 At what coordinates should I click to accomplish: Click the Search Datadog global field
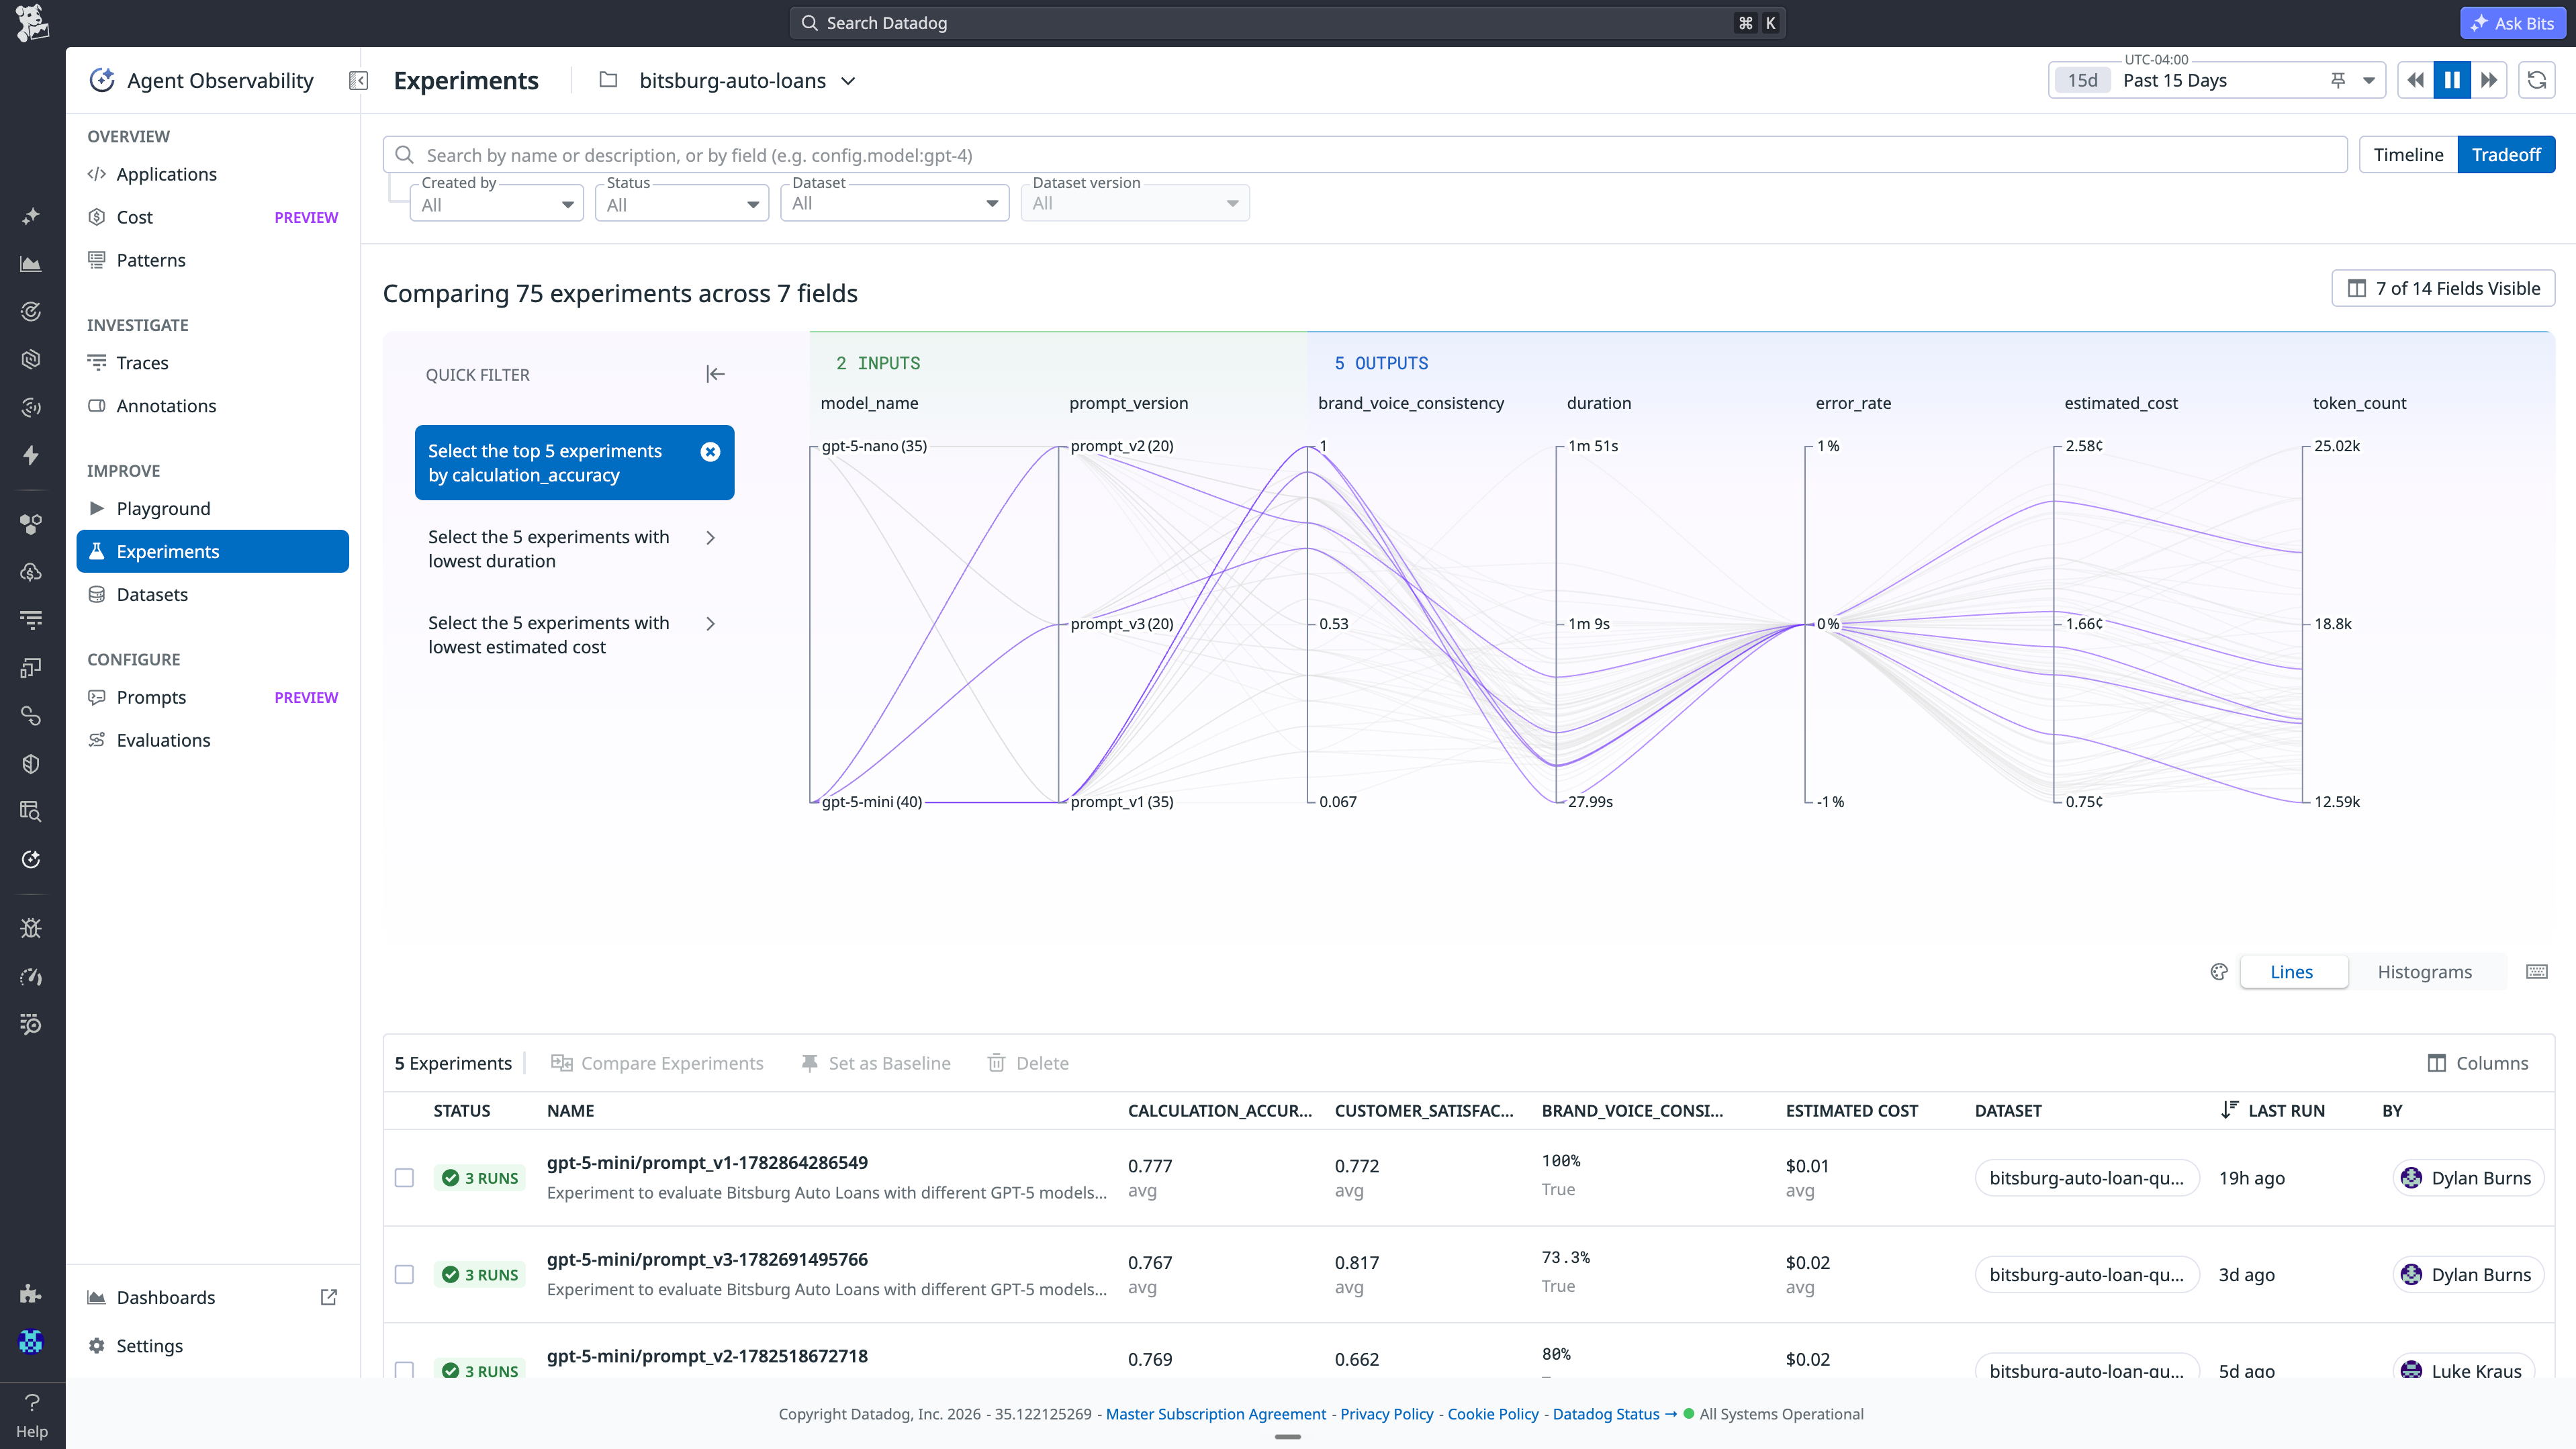[1288, 23]
